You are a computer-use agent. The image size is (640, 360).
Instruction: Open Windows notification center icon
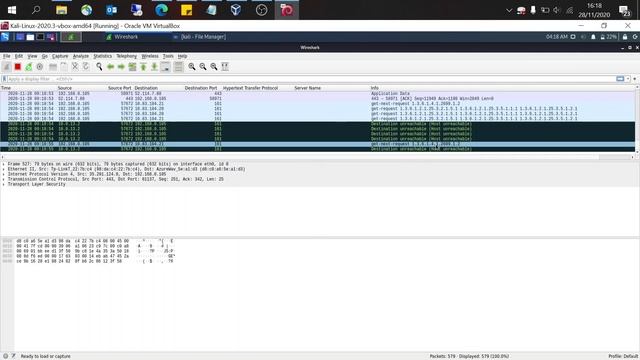624,10
